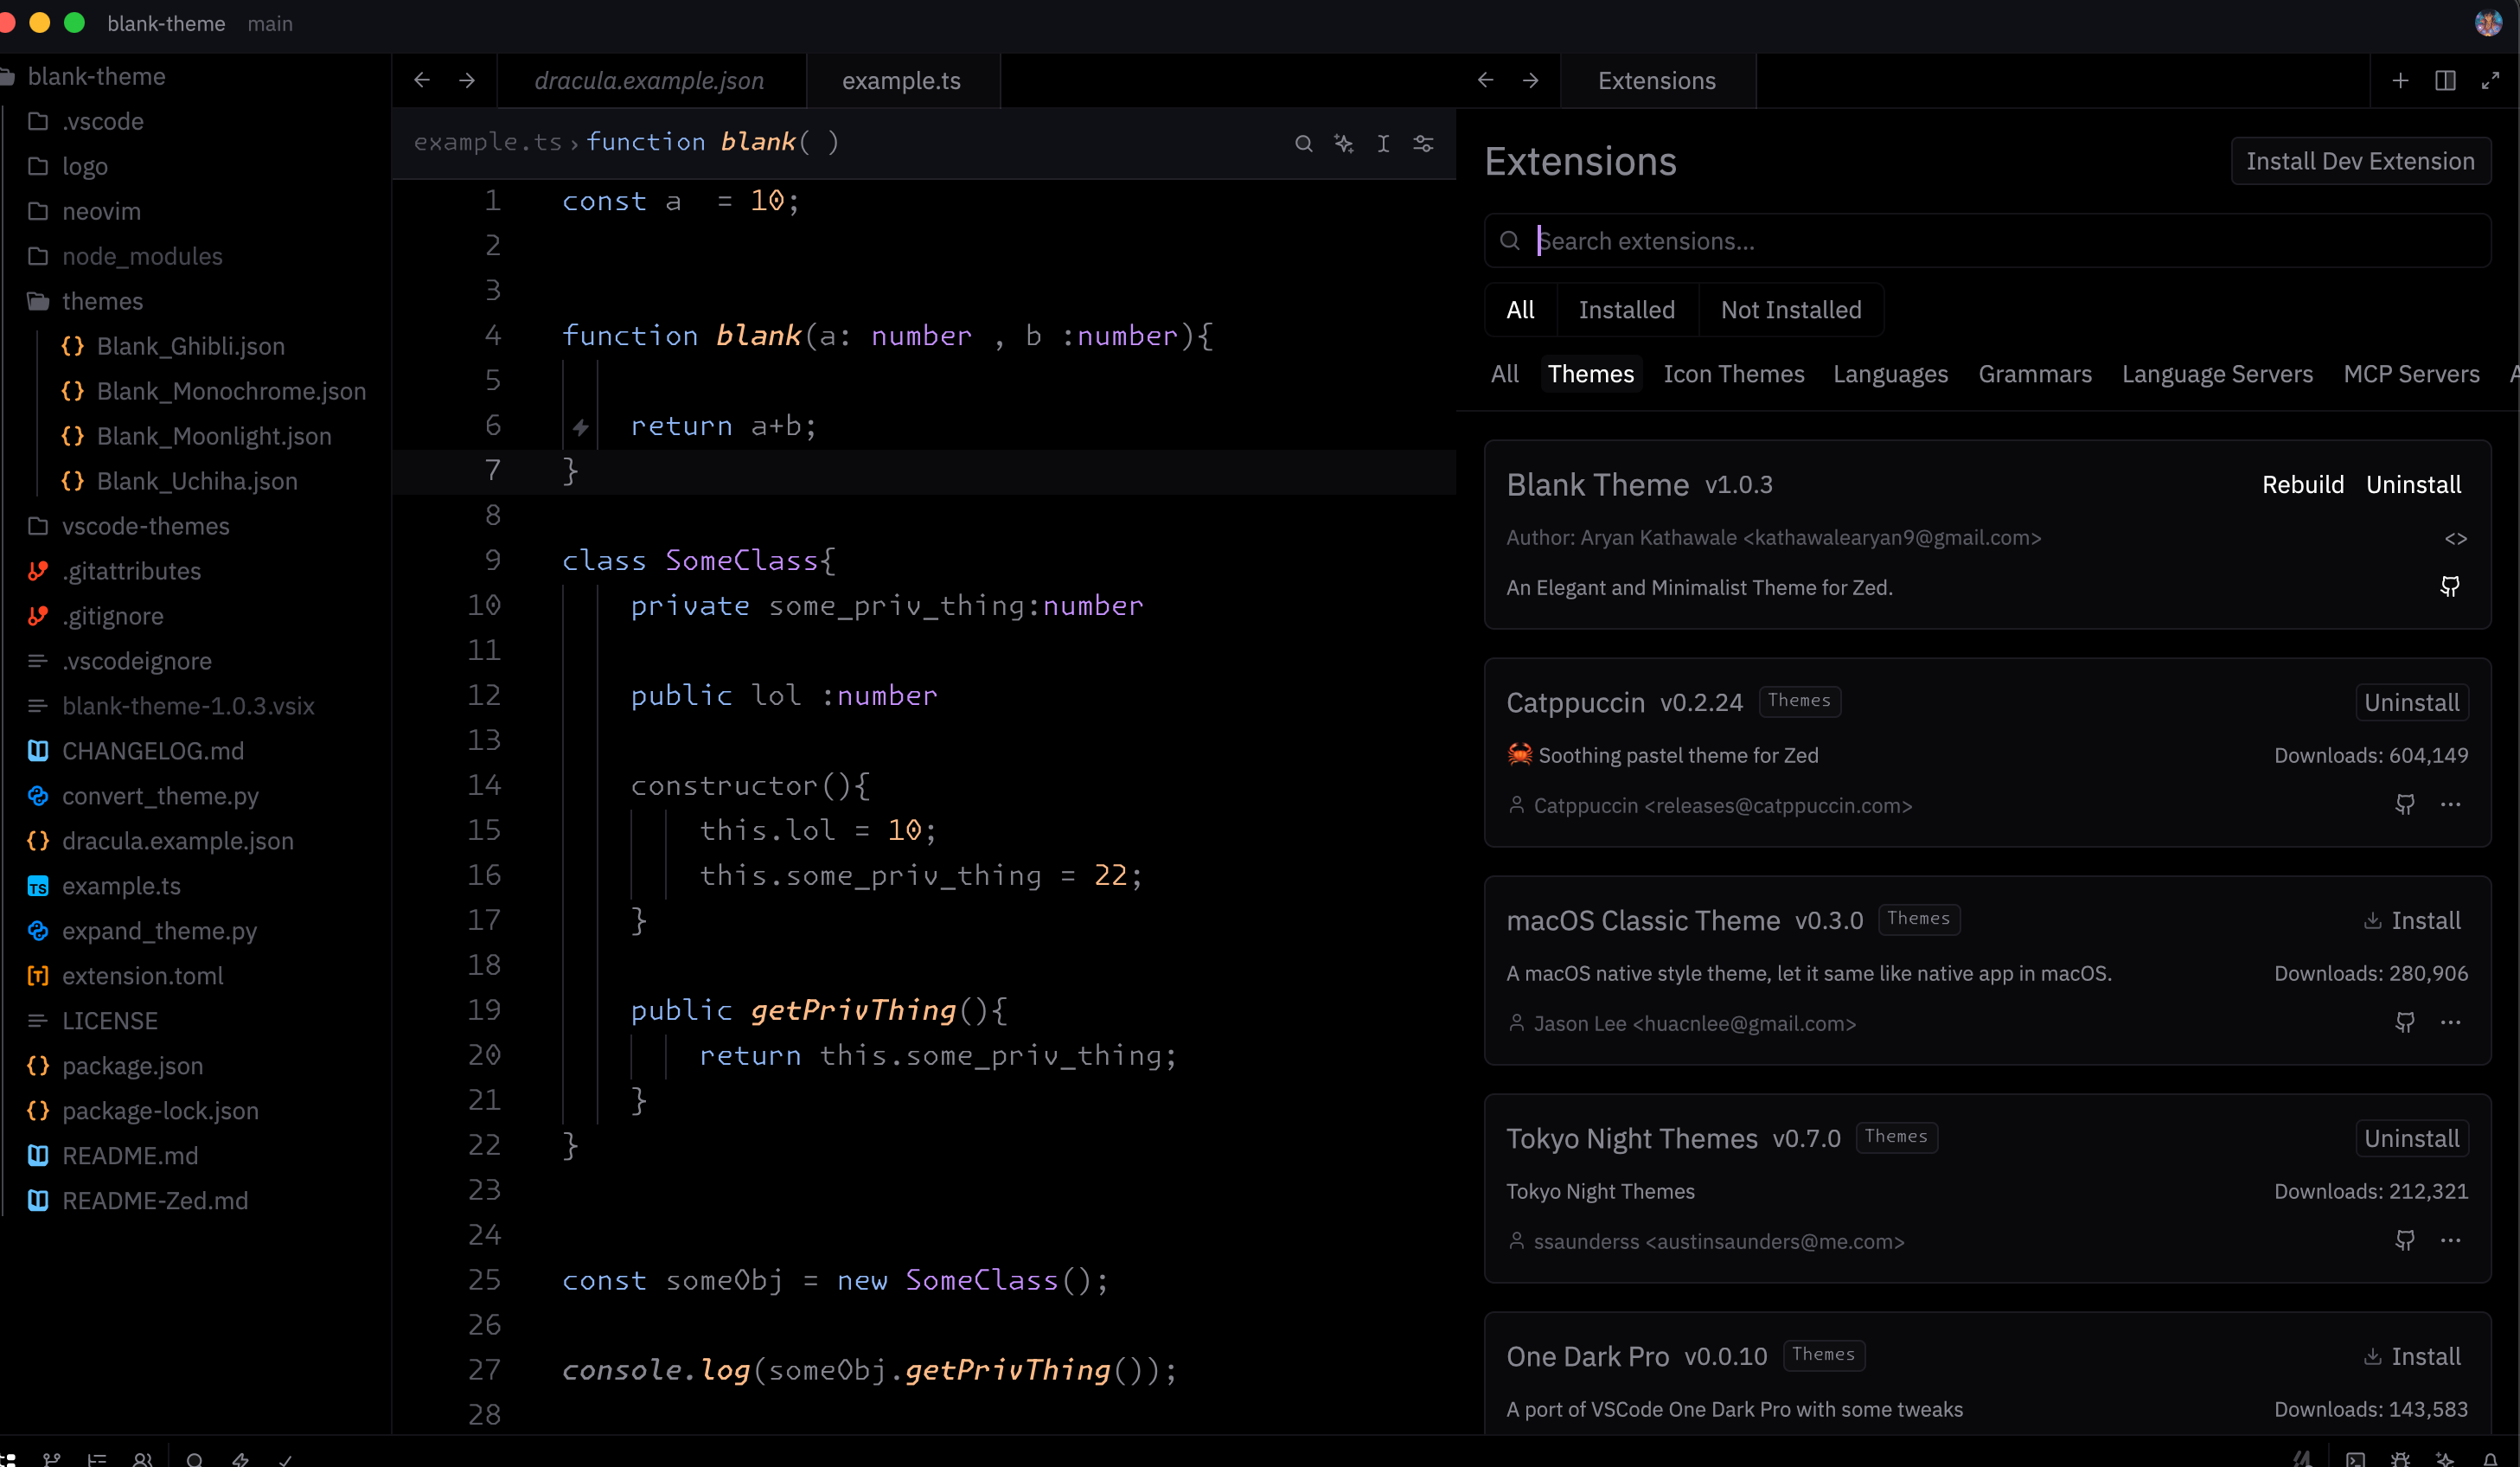Open buffer search magnifier icon in editor toolbar
This screenshot has width=2520, height=1467.
tap(1303, 143)
